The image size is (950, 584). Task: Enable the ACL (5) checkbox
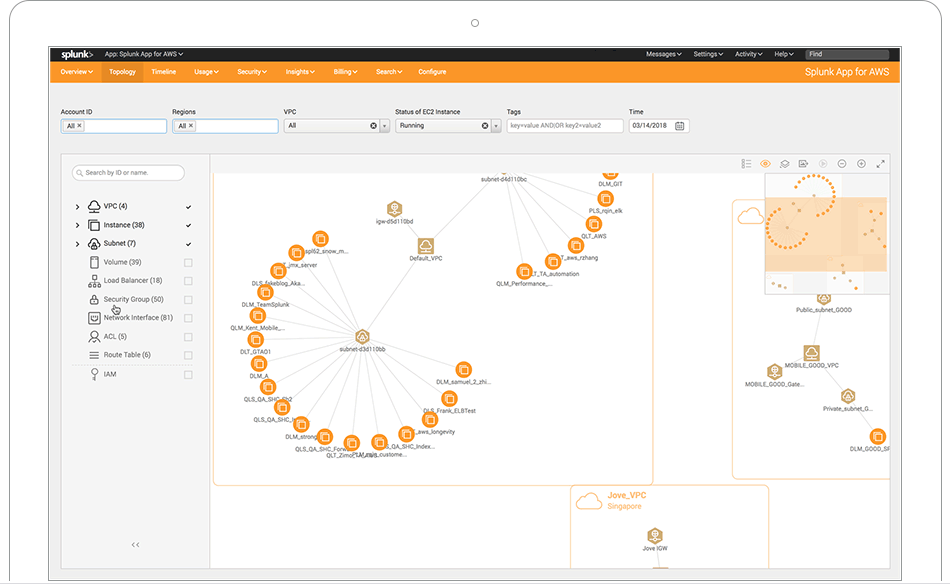pos(188,337)
